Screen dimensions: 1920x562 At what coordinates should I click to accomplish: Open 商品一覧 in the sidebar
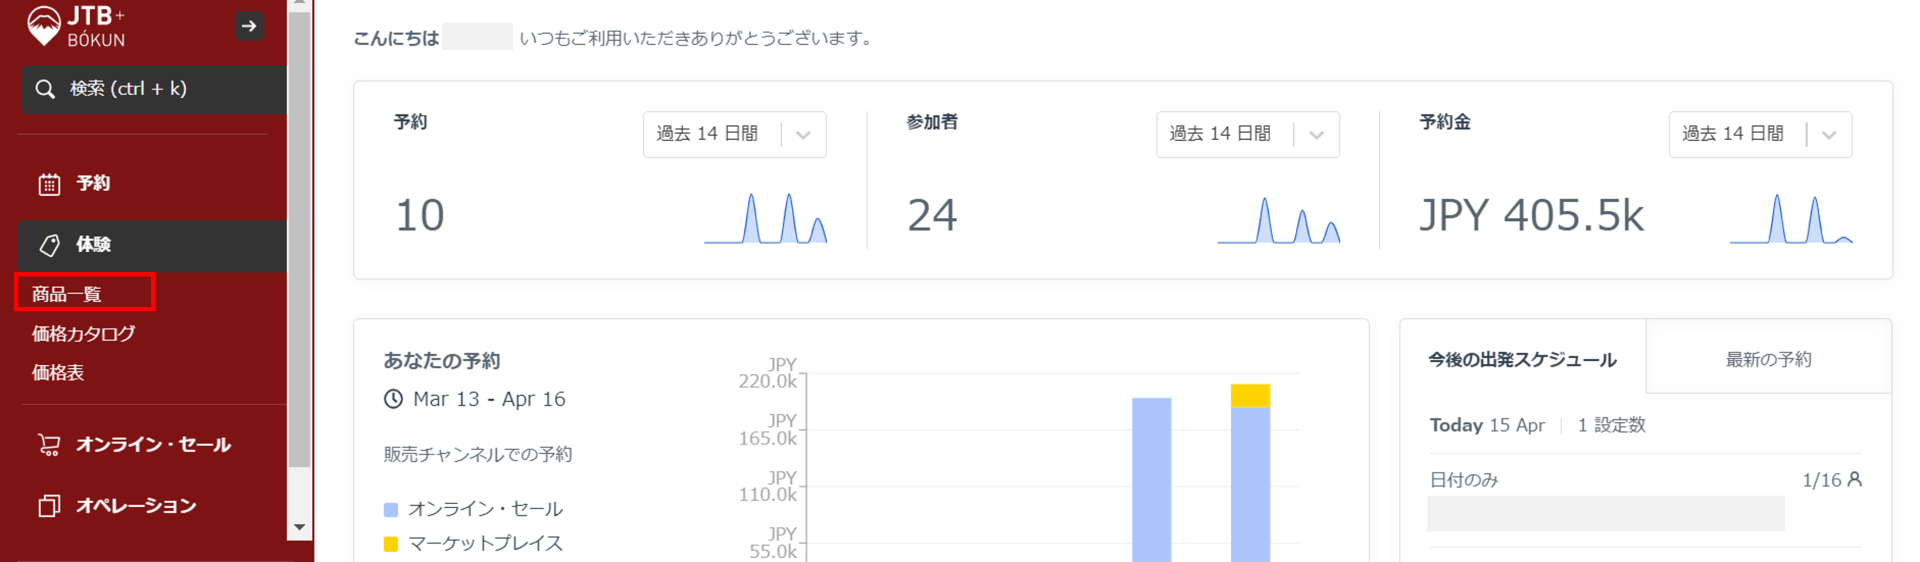[x=67, y=294]
